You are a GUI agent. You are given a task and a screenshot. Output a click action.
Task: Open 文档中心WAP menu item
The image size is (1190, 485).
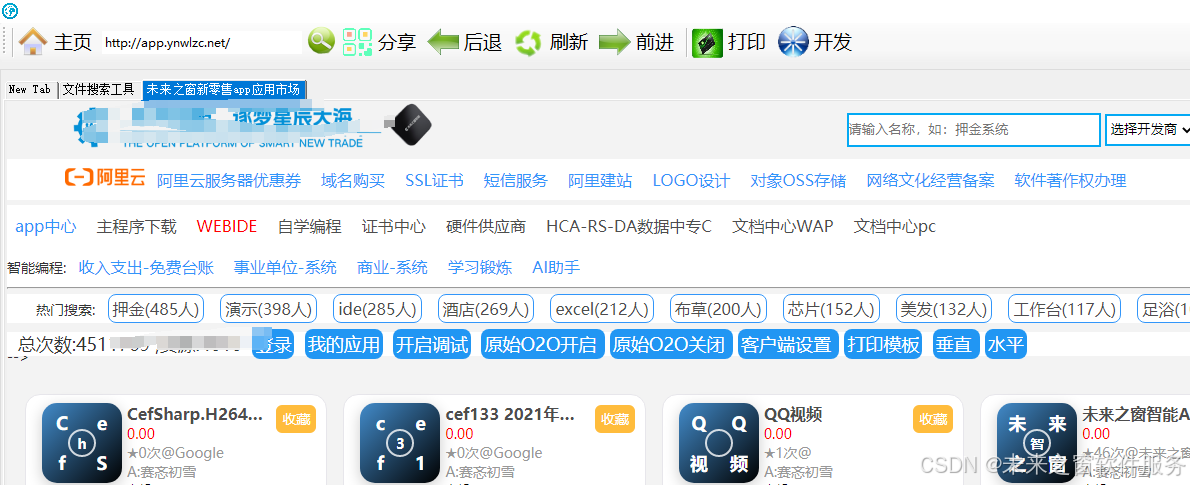pos(782,226)
